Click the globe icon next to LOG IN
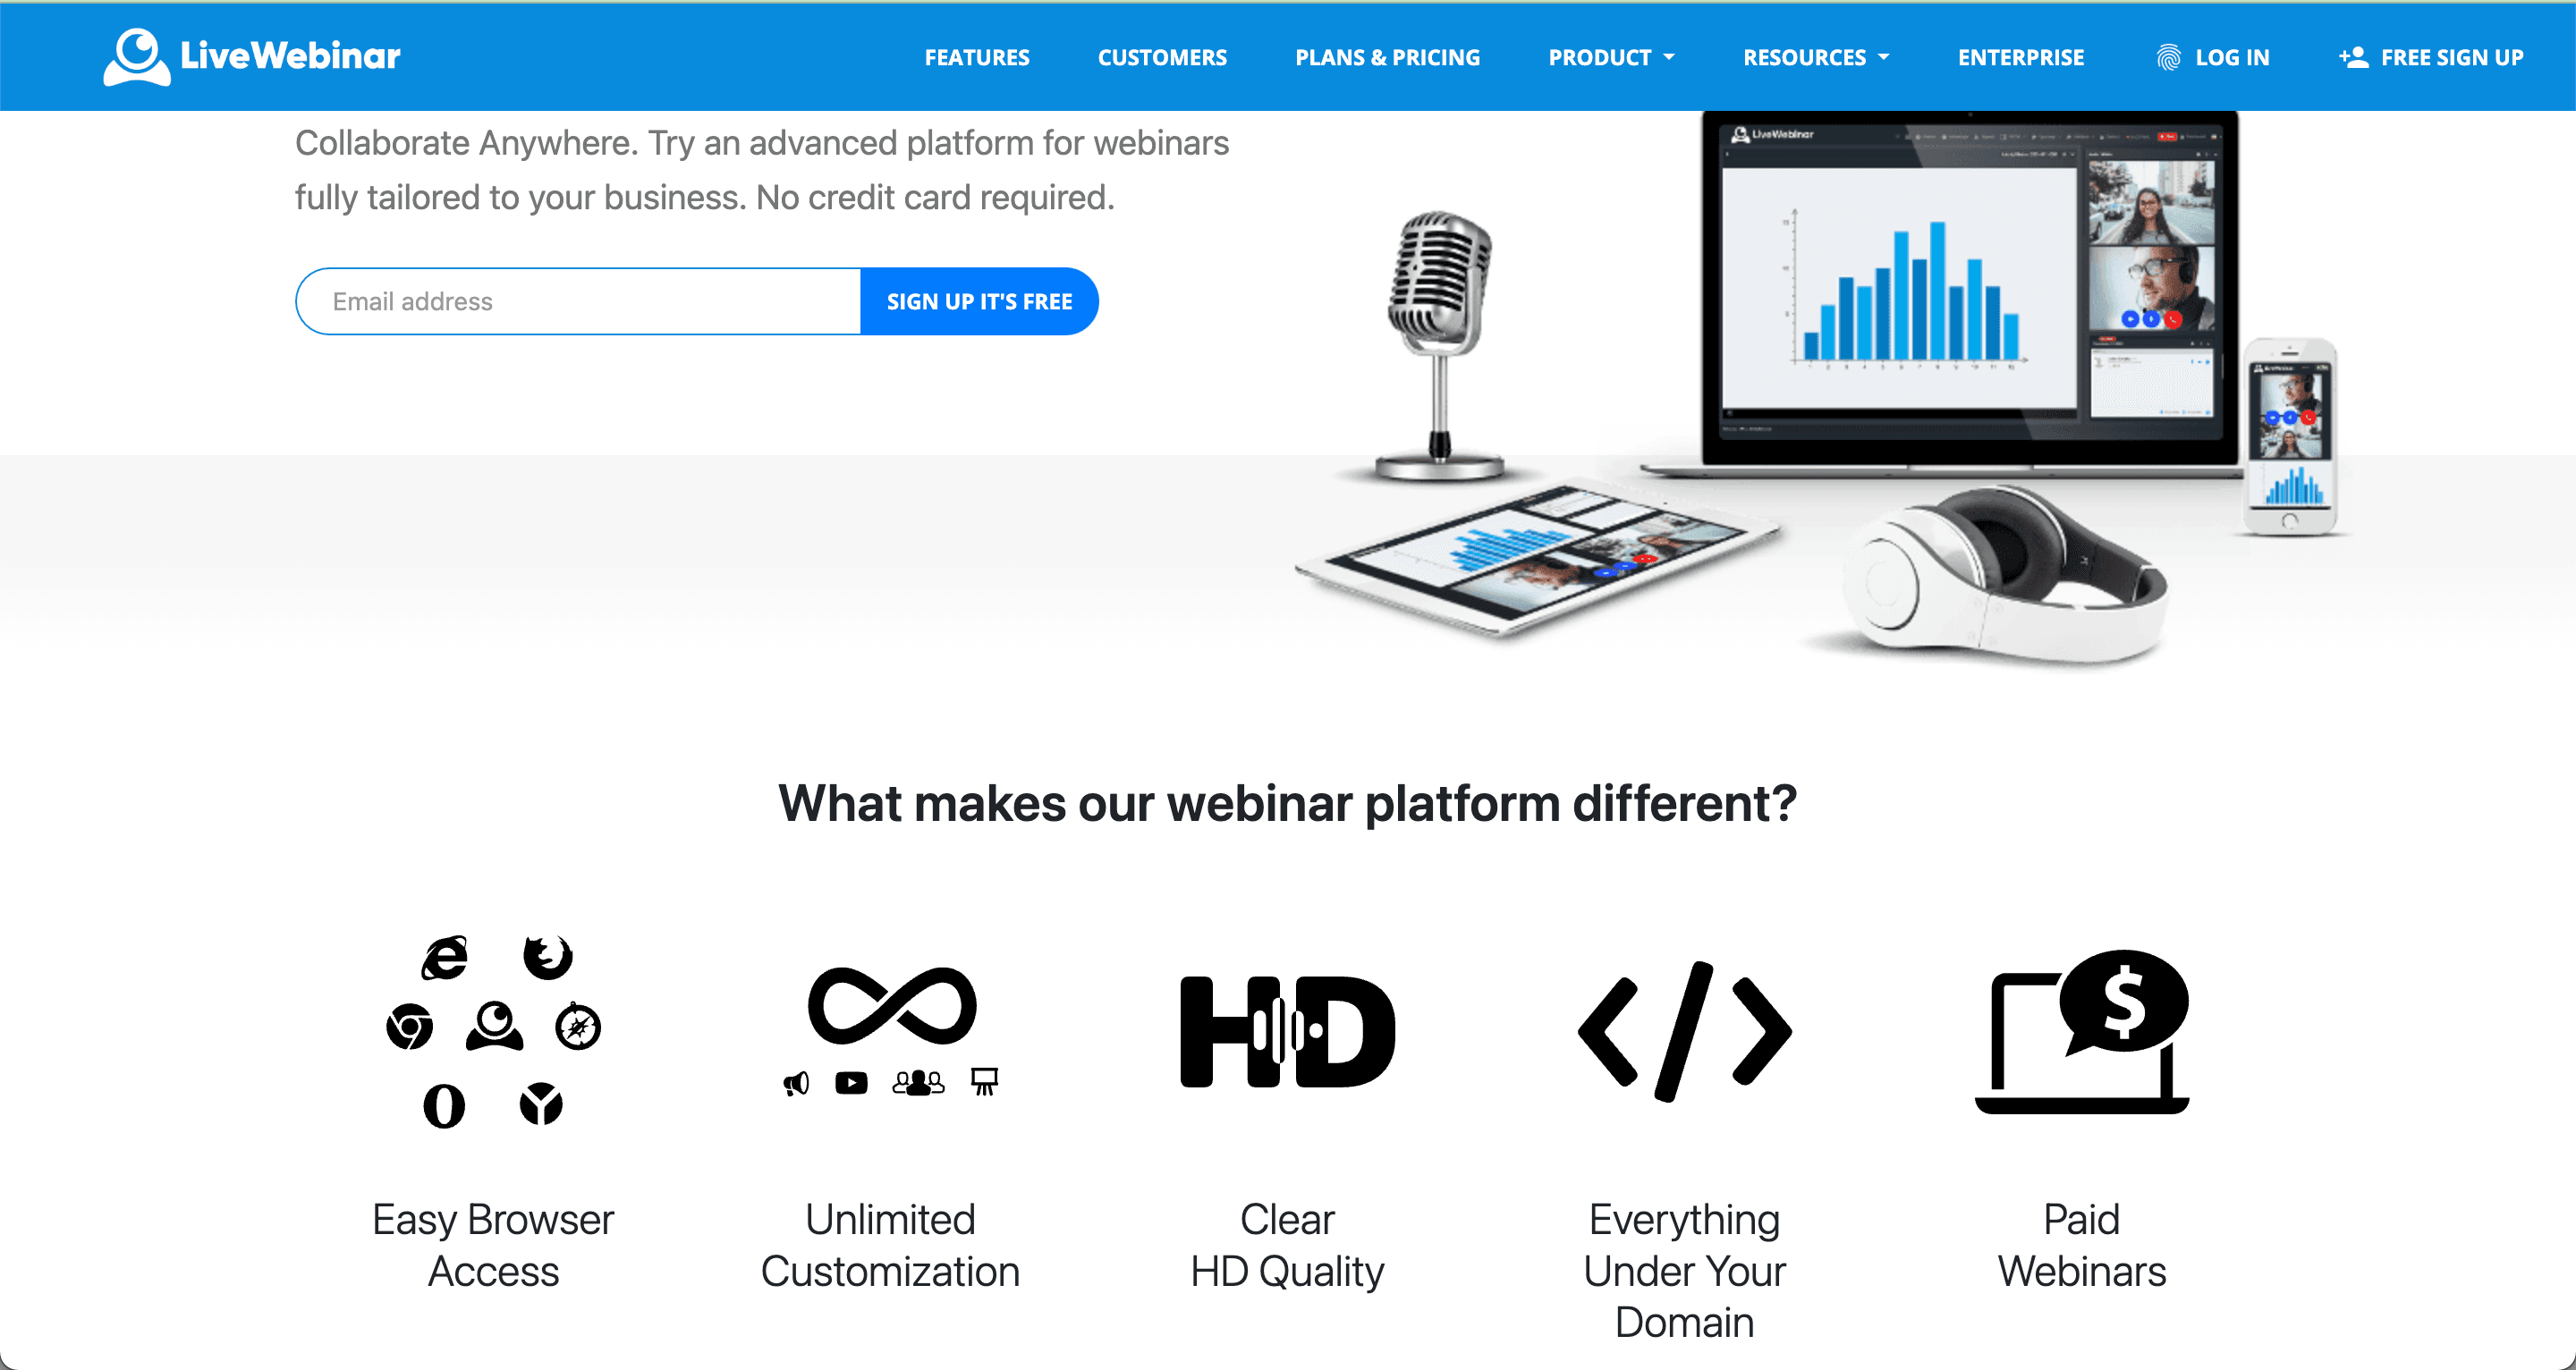This screenshot has height=1370, width=2576. click(2165, 56)
